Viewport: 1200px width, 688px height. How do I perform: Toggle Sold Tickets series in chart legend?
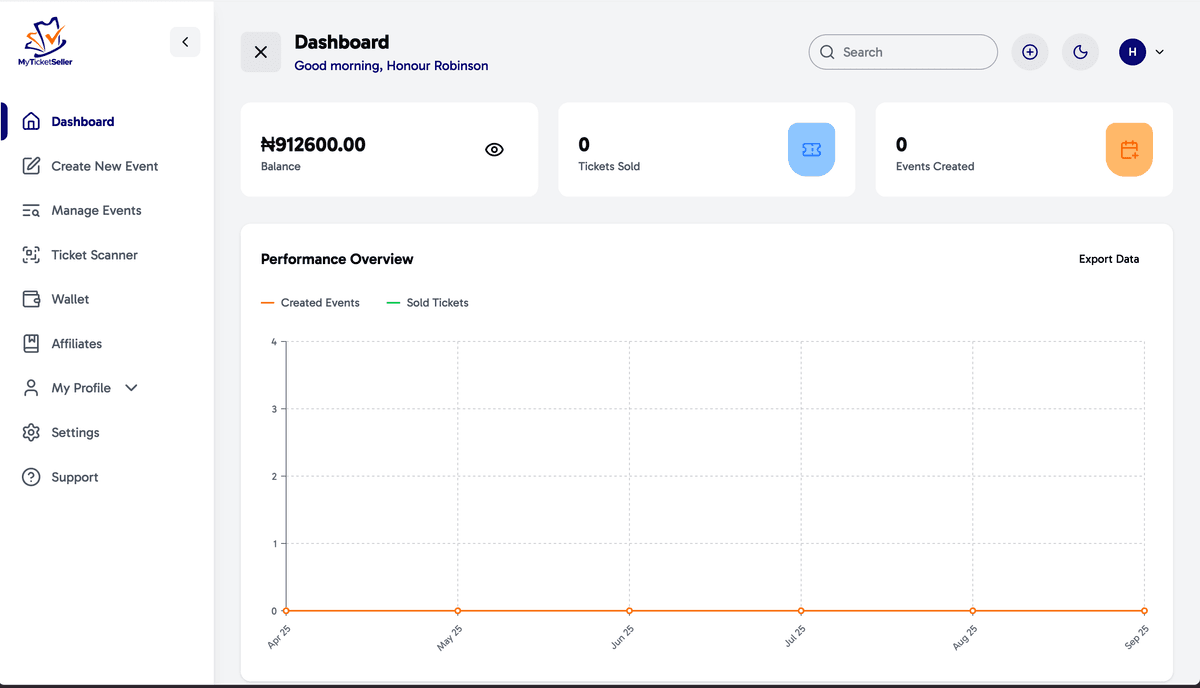[x=427, y=303]
